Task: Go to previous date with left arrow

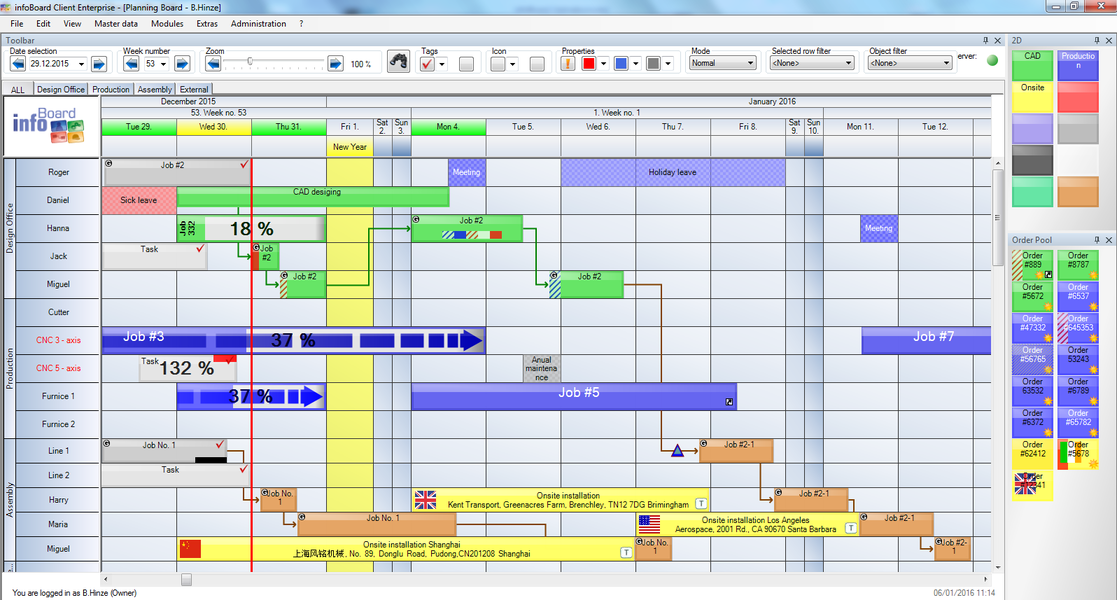Action: pyautogui.click(x=18, y=64)
